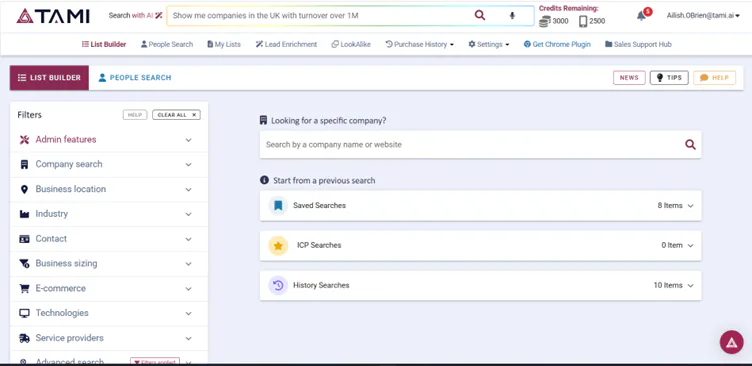Expand the Technologies filter chevron
752x366 pixels.
188,313
